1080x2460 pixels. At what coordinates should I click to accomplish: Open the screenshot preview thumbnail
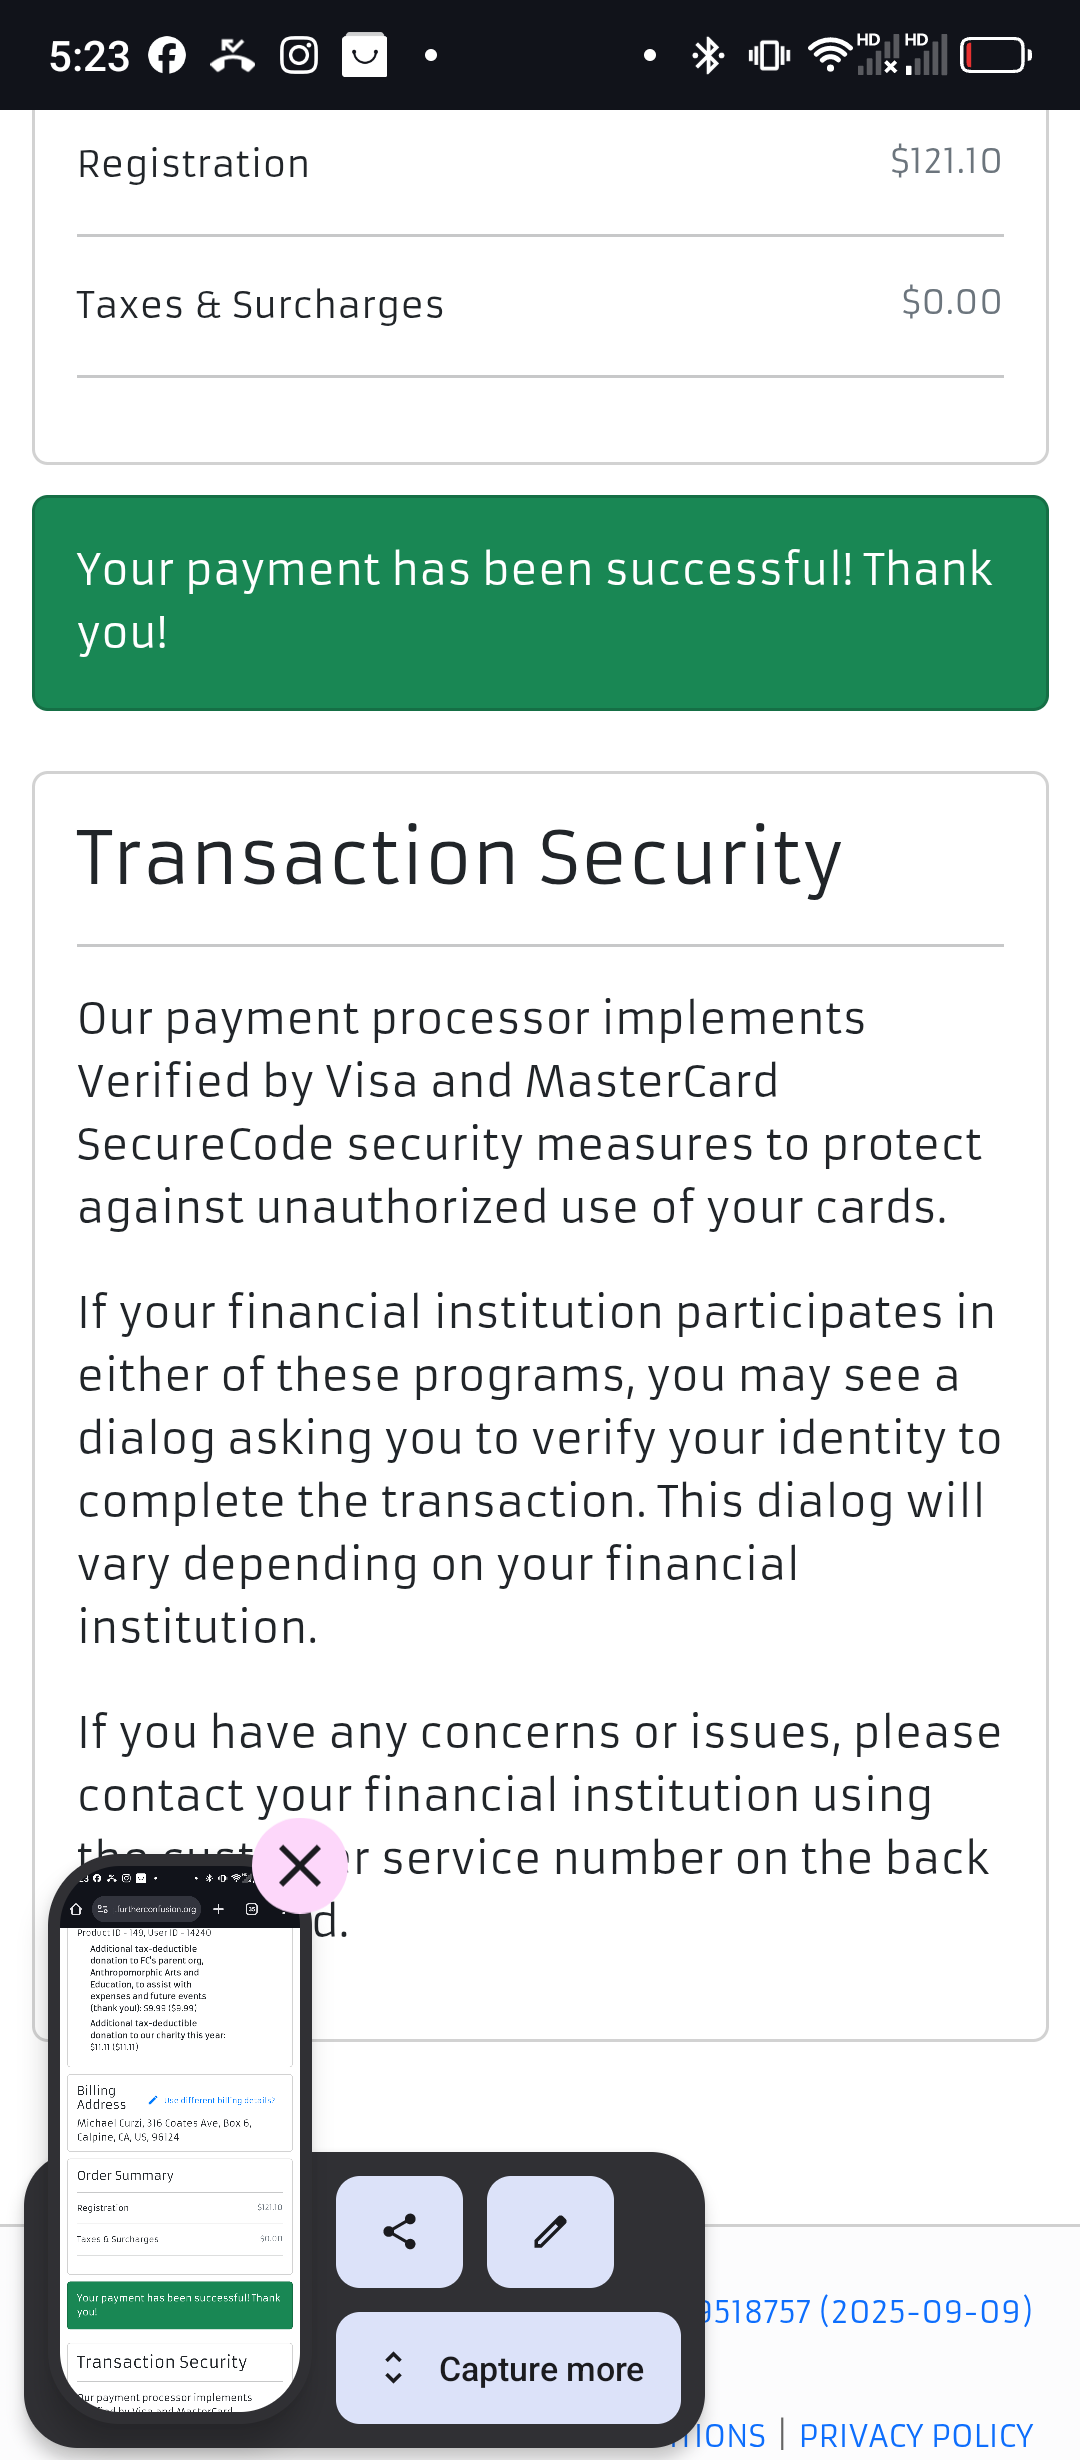[x=180, y=2140]
